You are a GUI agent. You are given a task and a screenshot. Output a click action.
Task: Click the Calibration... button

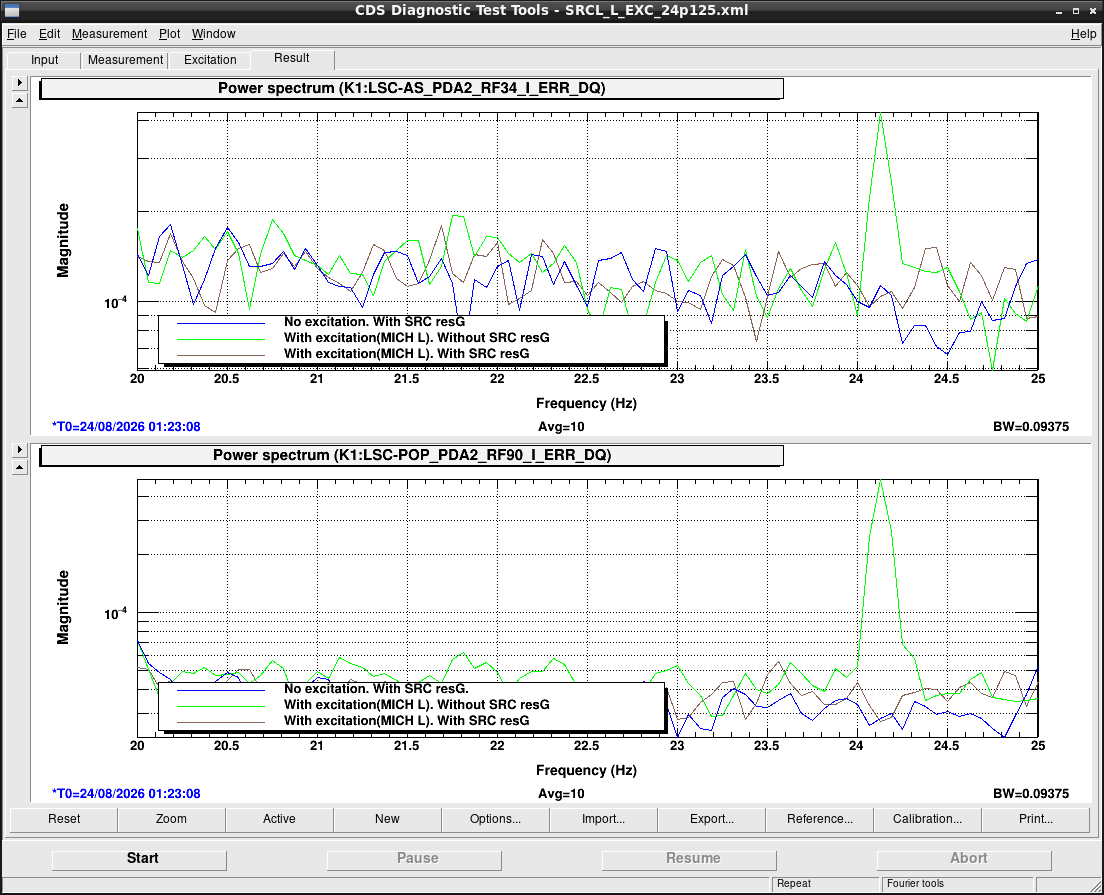click(x=927, y=819)
